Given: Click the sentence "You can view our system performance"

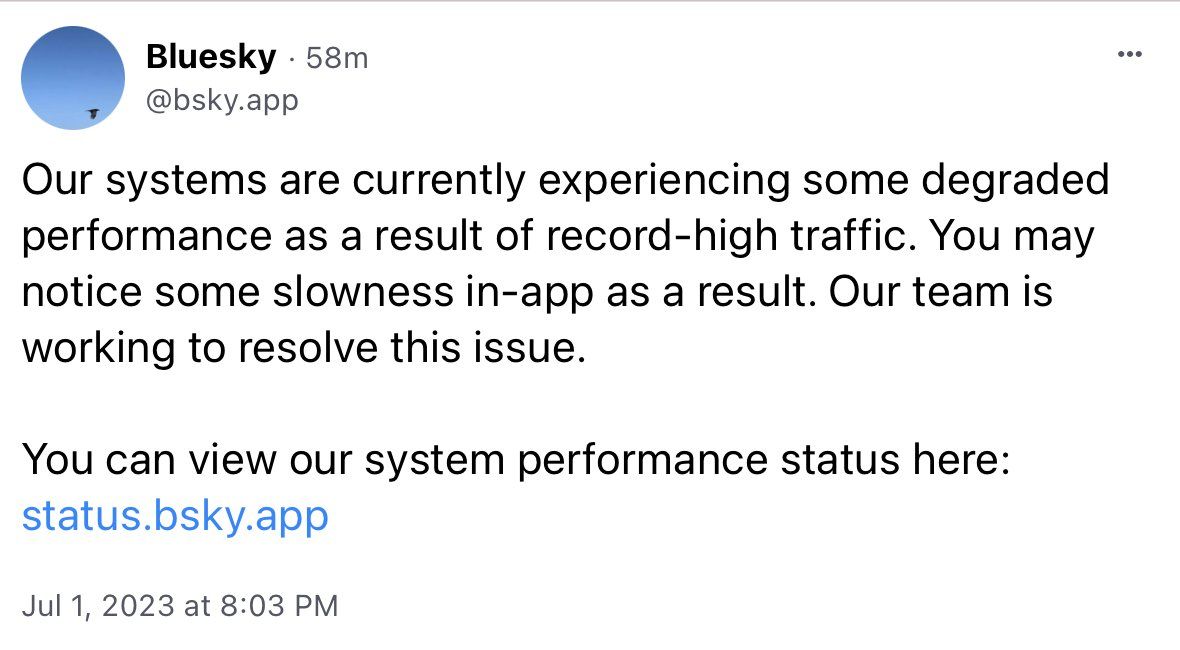Looking at the screenshot, I should pyautogui.click(x=396, y=460).
